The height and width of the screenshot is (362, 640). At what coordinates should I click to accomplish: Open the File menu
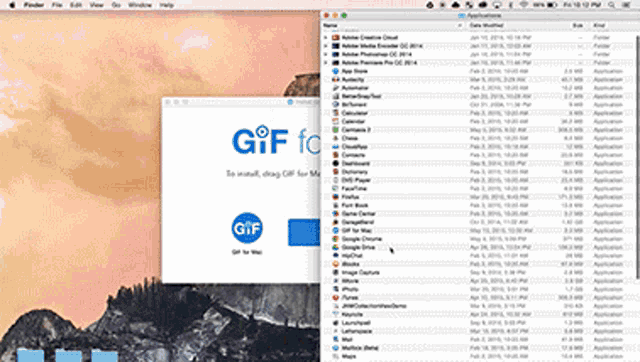click(57, 5)
